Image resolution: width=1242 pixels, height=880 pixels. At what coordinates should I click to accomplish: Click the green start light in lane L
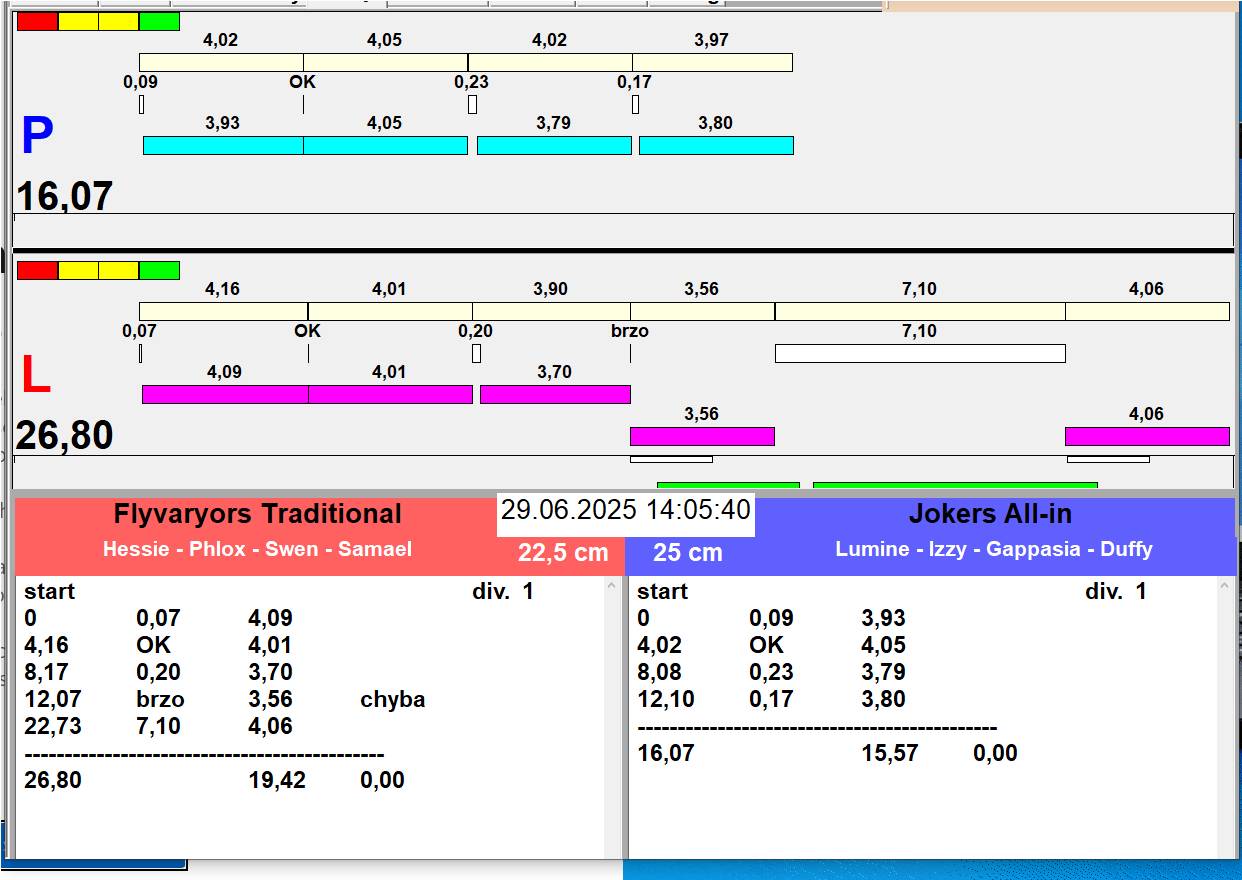pos(159,270)
